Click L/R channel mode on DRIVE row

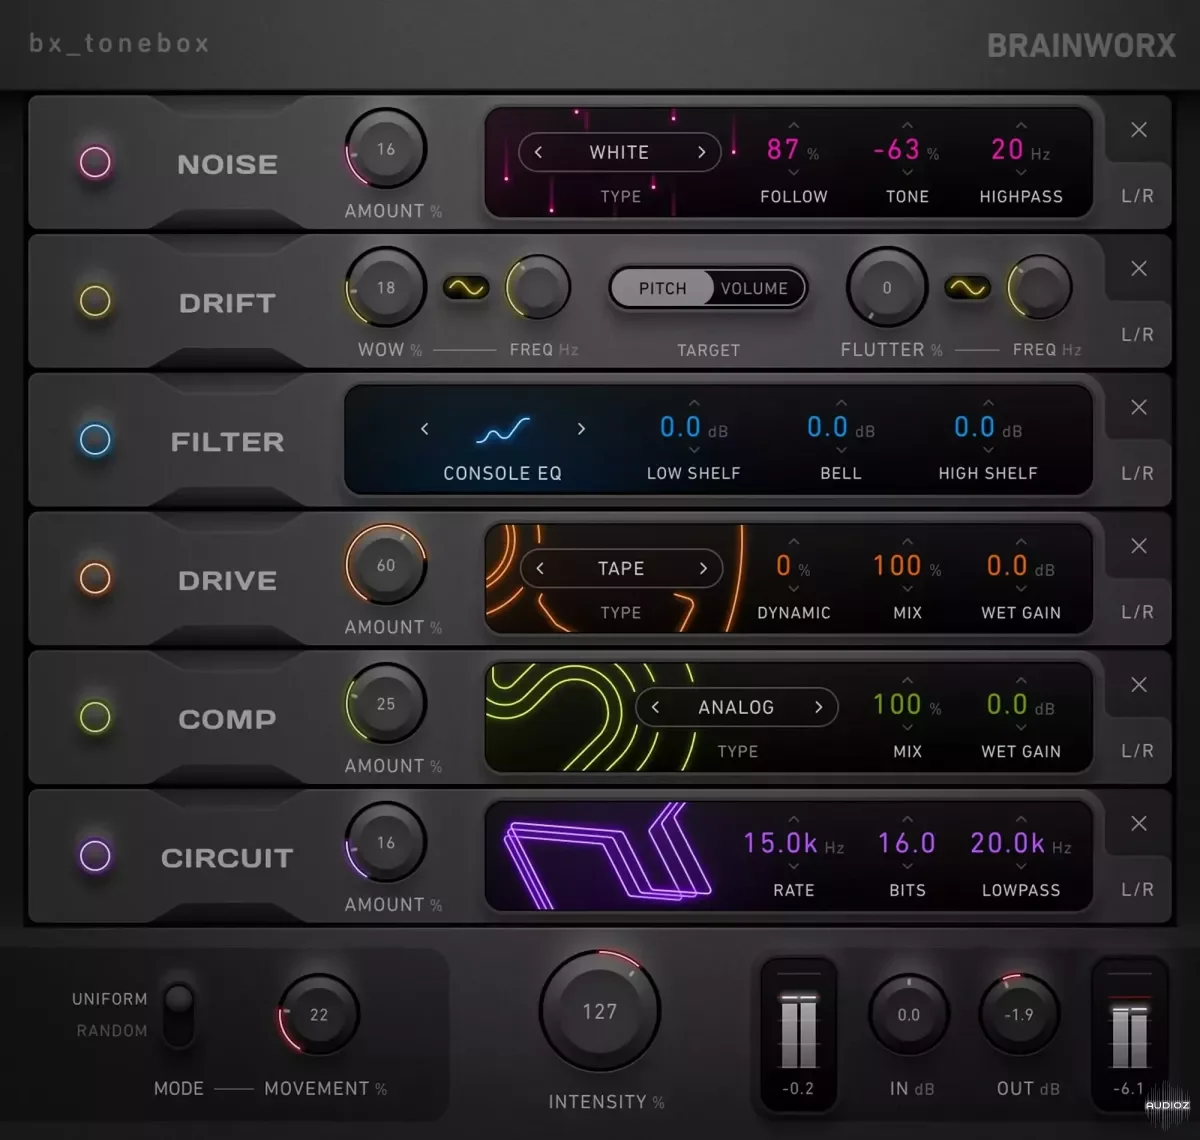click(x=1137, y=612)
